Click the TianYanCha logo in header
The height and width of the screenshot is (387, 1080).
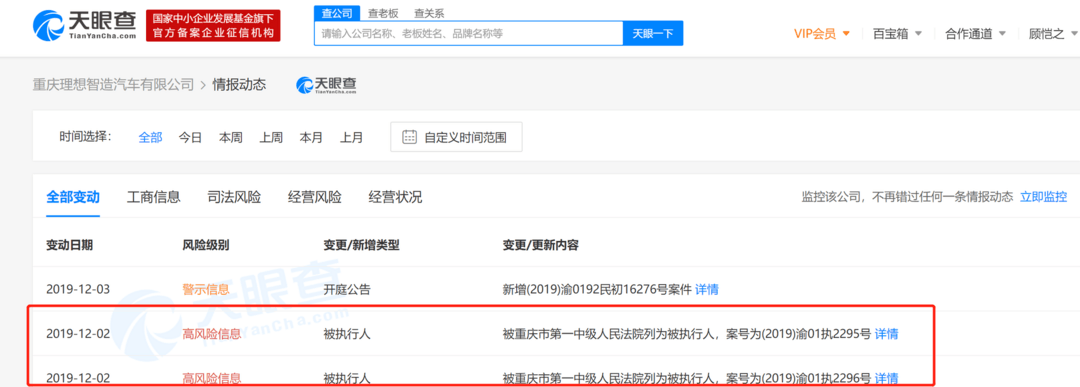coord(84,25)
